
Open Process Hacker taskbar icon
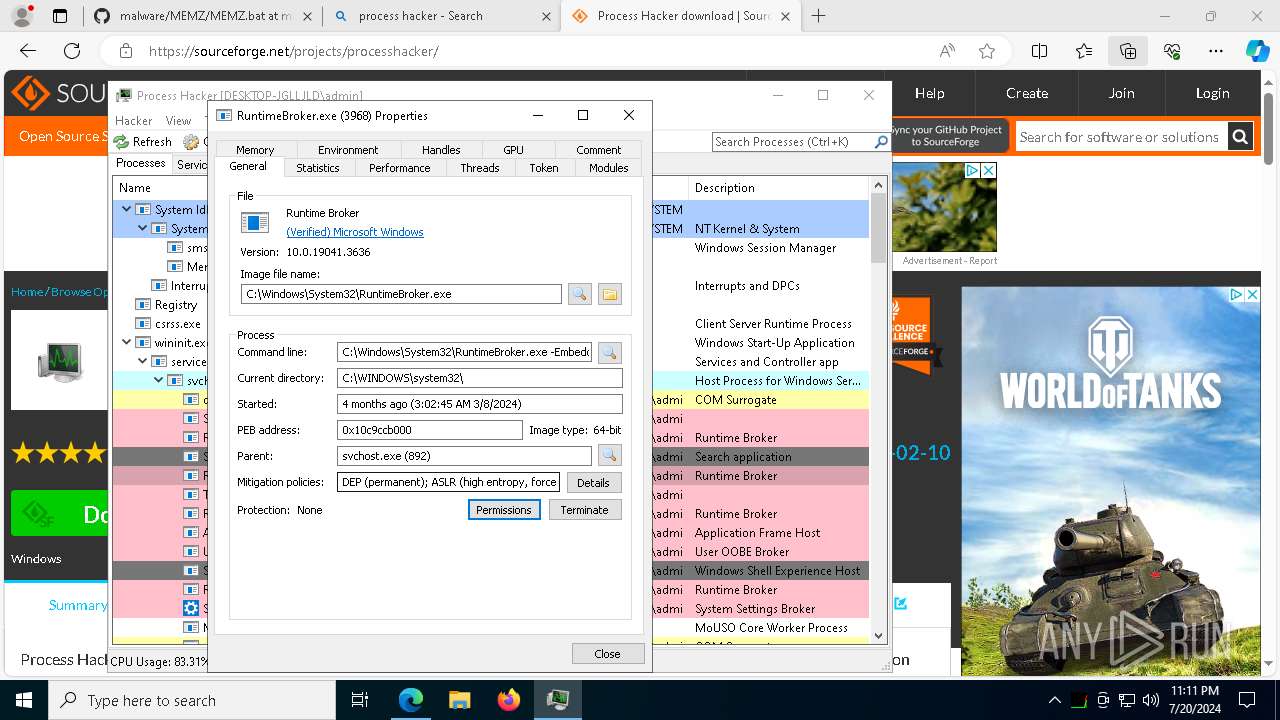coord(557,700)
